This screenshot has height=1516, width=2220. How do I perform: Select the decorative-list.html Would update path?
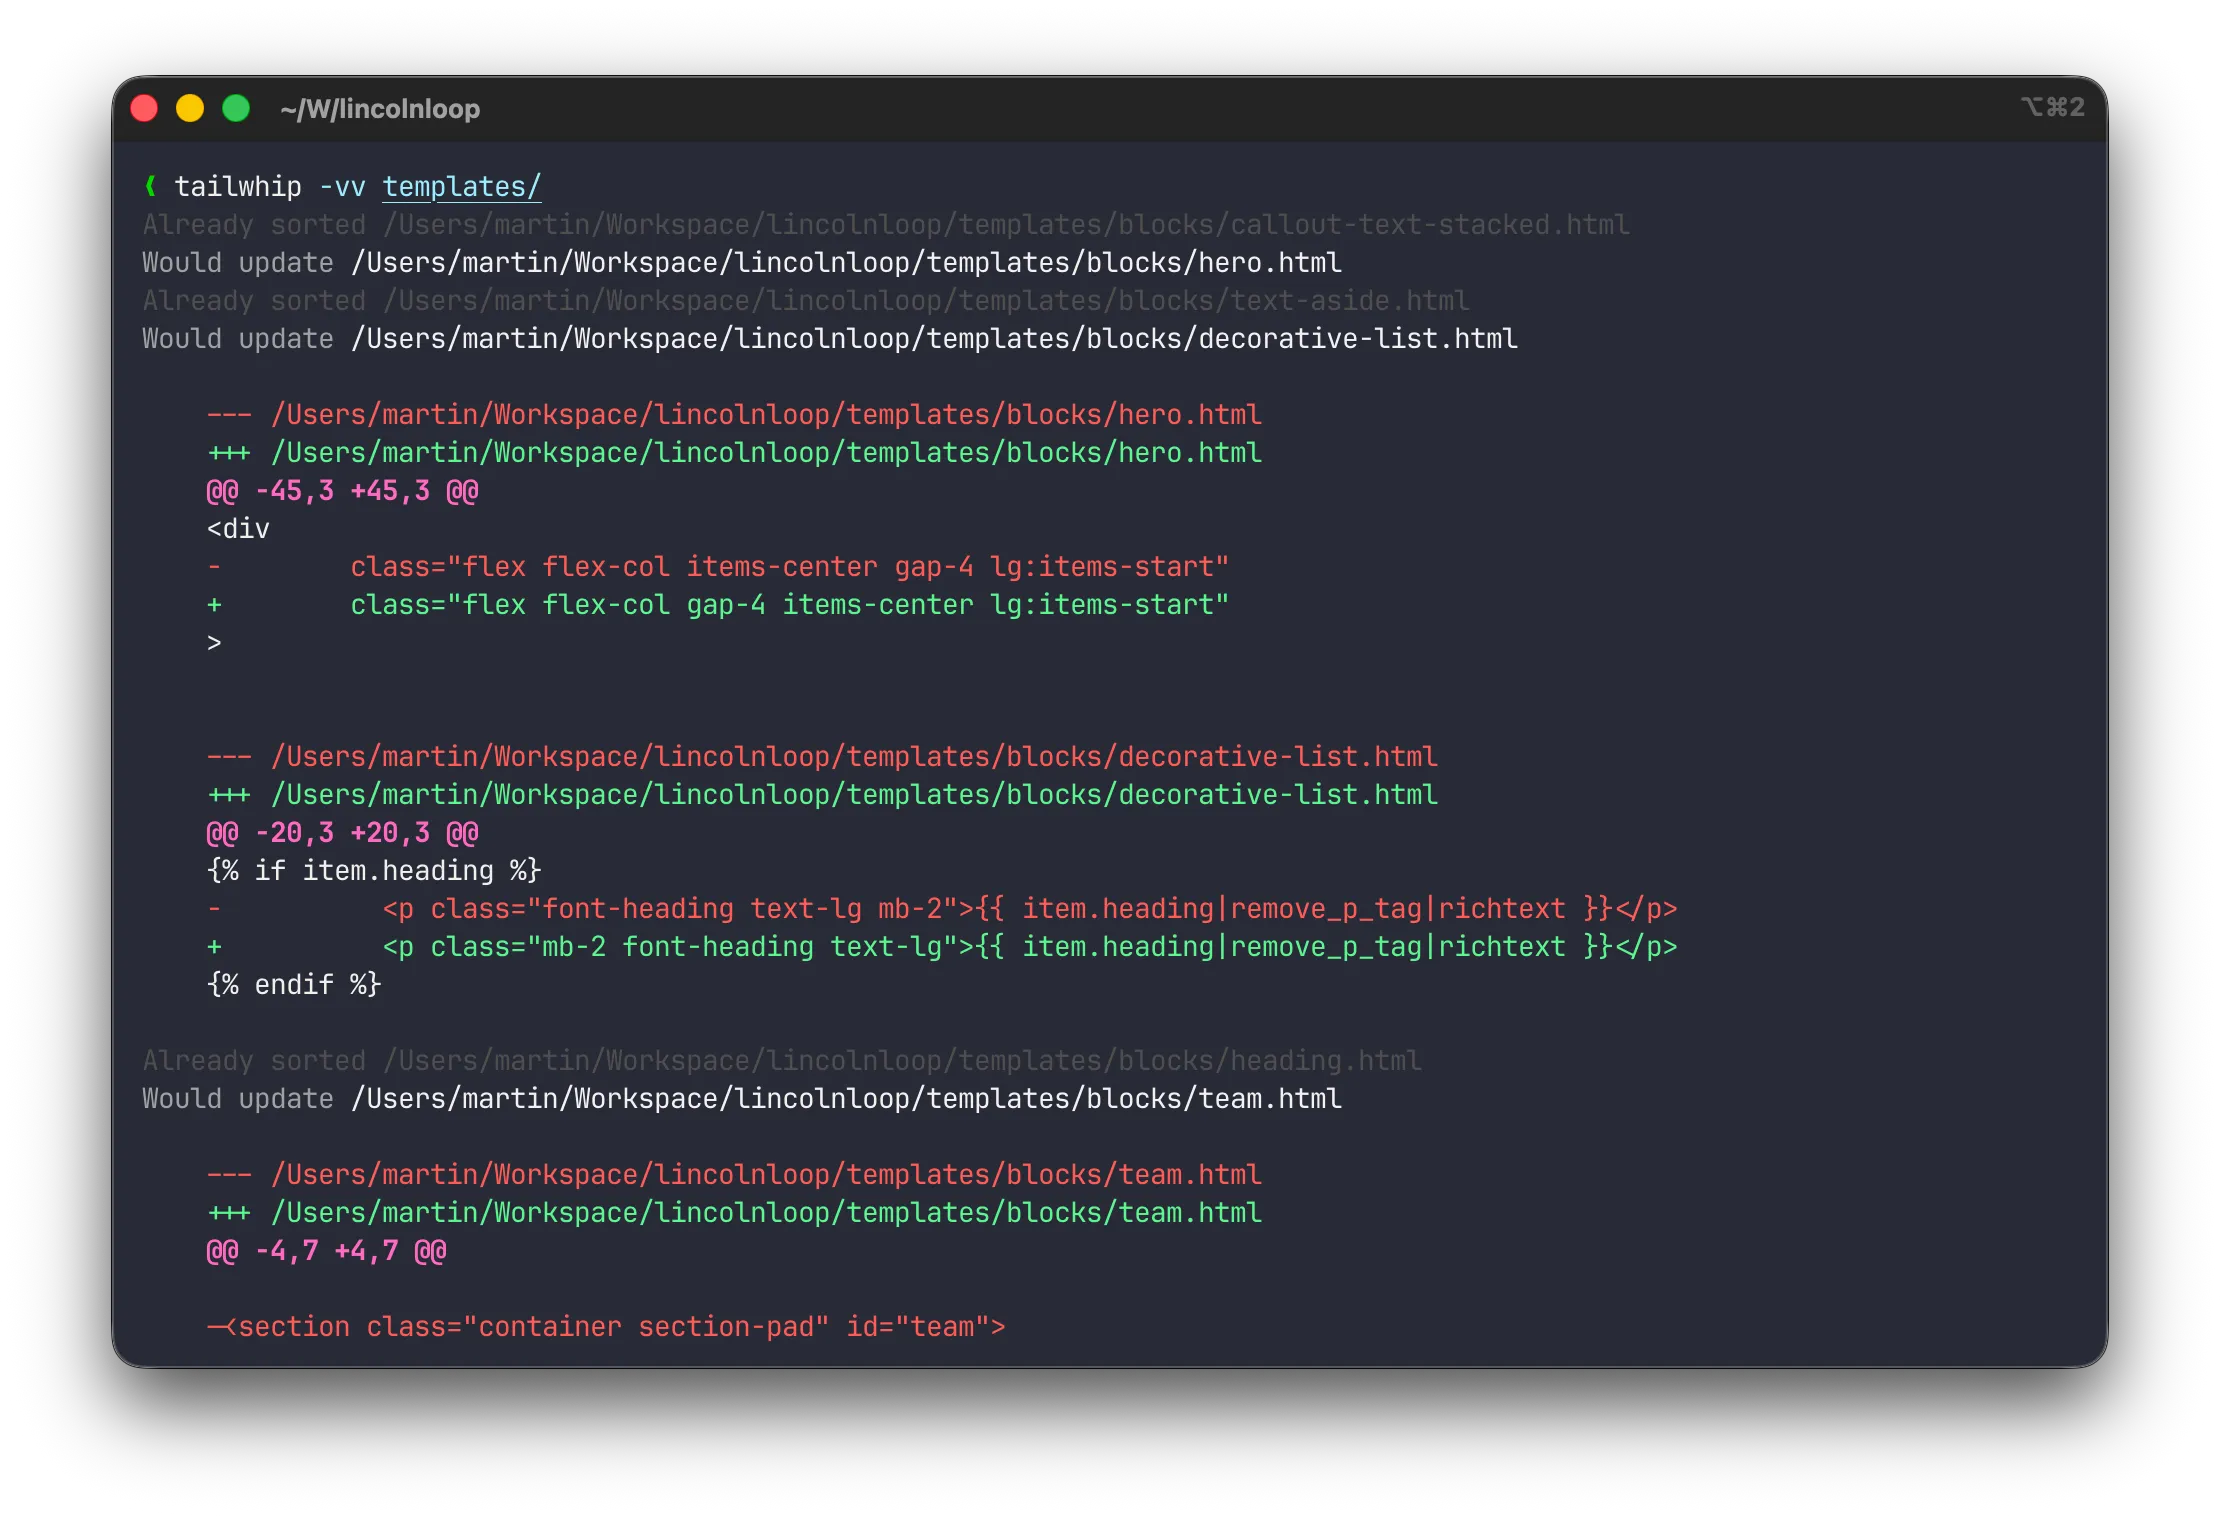830,338
